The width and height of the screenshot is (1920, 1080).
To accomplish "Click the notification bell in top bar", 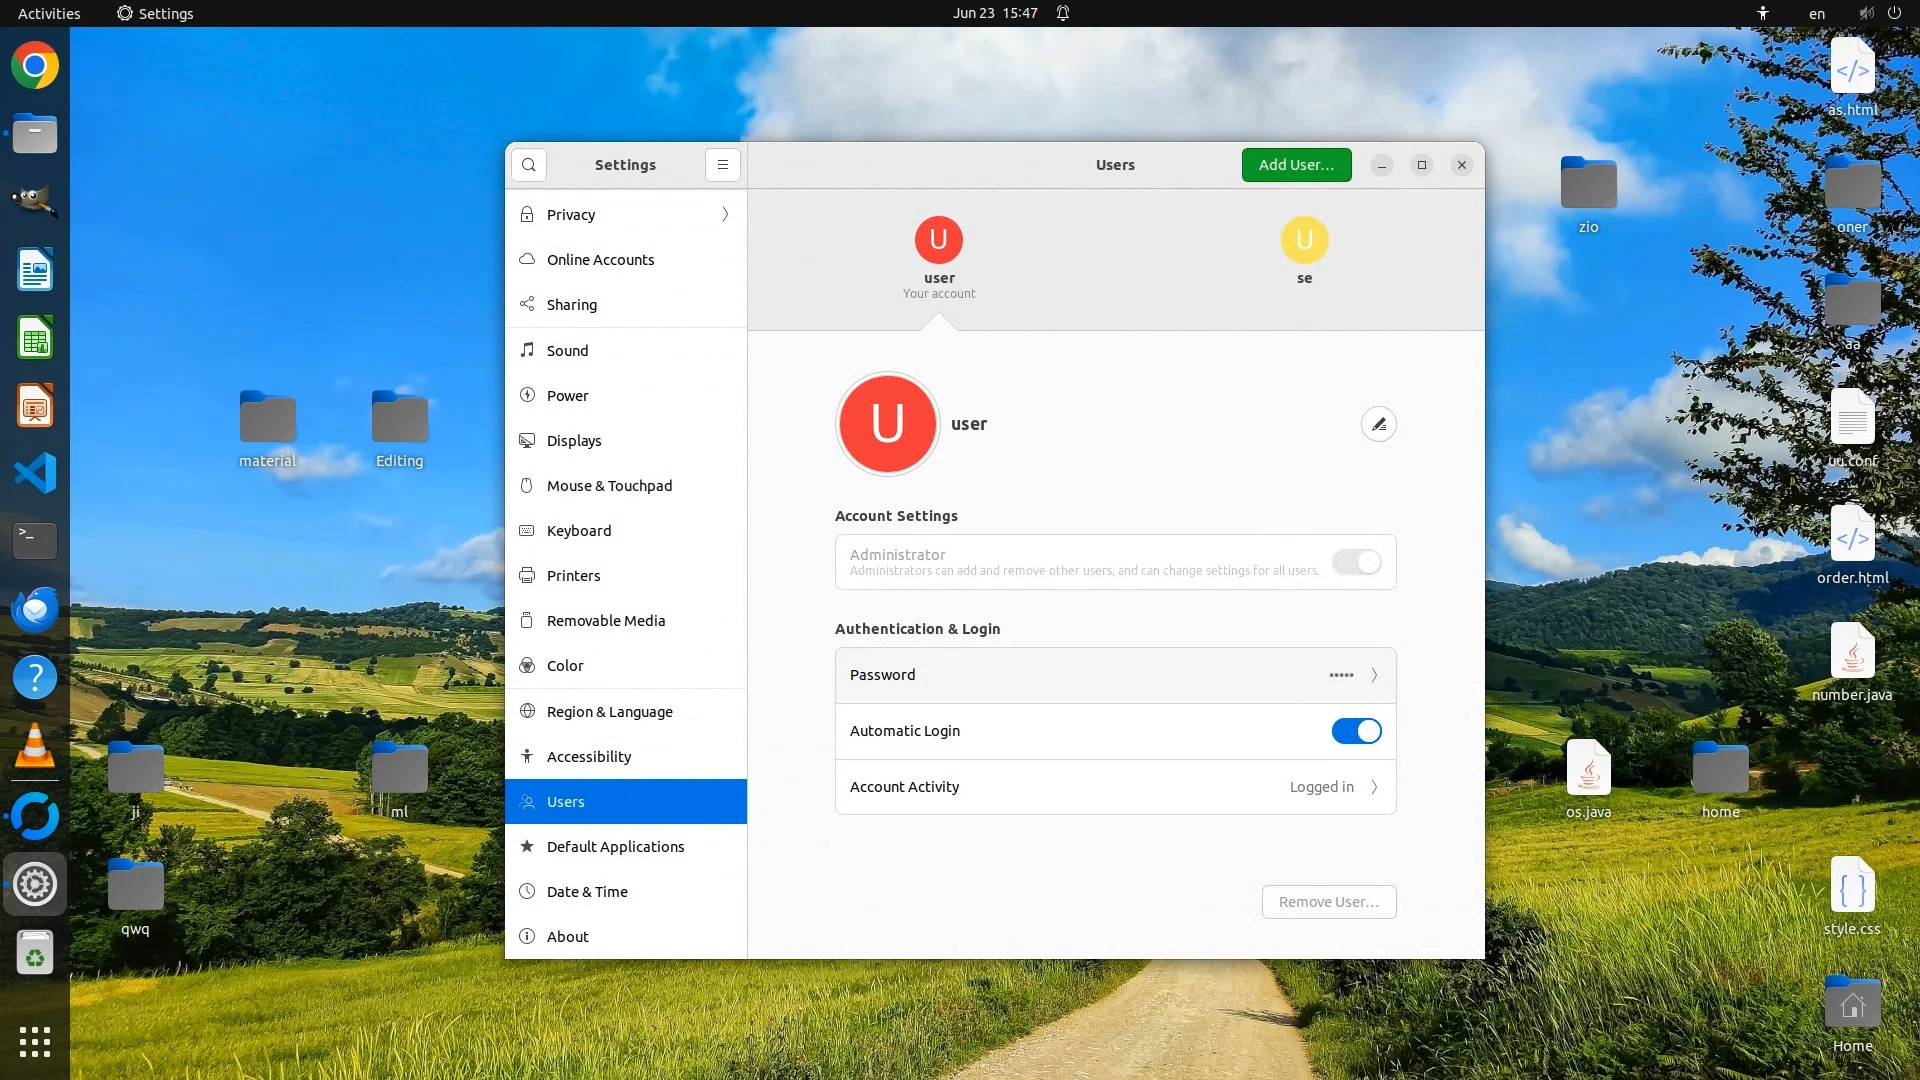I will (1063, 13).
